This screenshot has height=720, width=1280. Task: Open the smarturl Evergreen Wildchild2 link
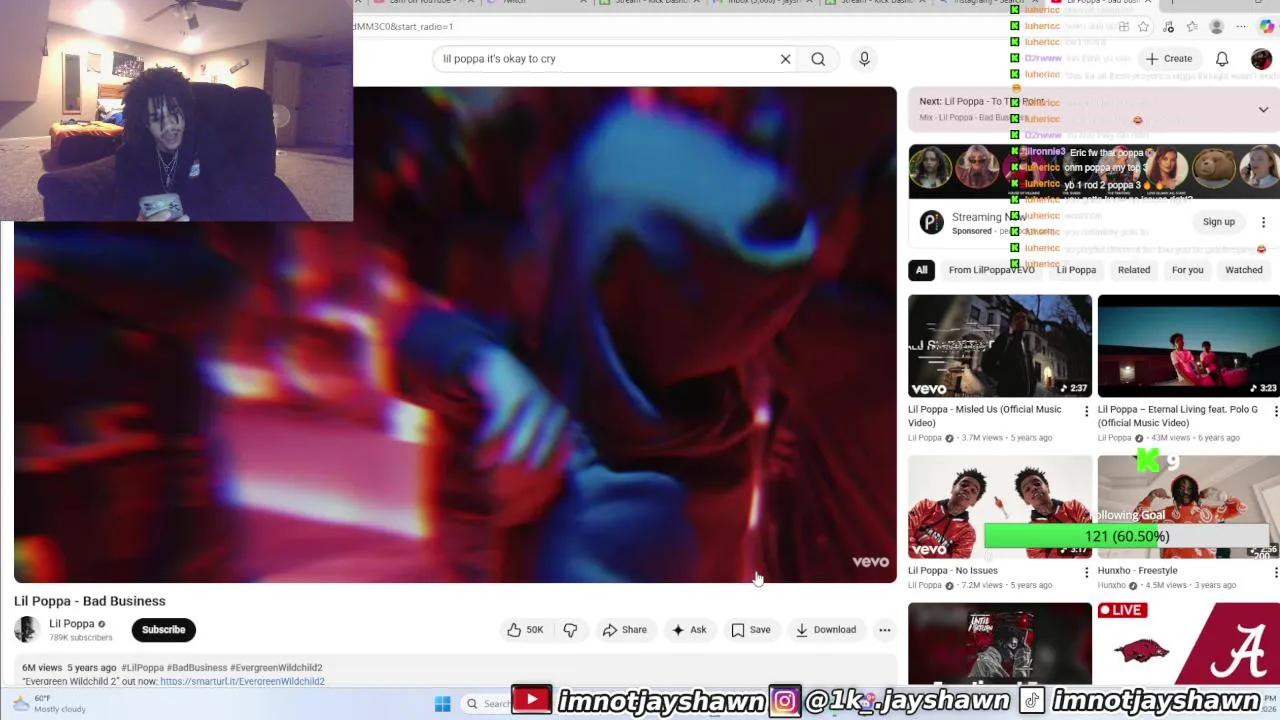[242, 682]
